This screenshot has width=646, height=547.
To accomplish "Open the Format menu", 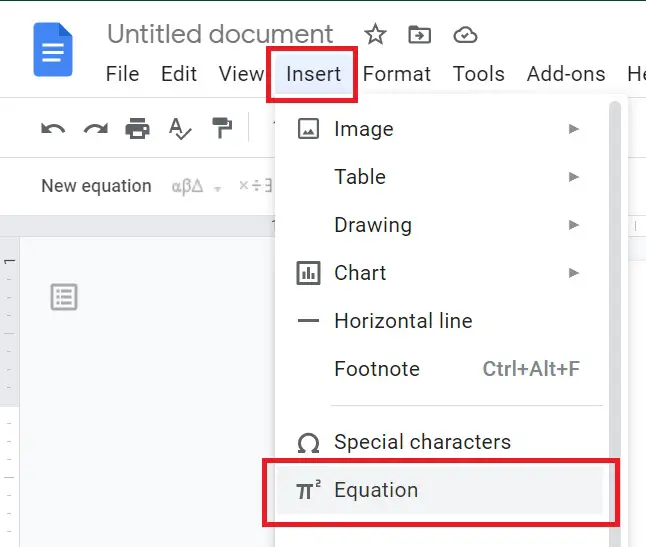I will tap(397, 74).
